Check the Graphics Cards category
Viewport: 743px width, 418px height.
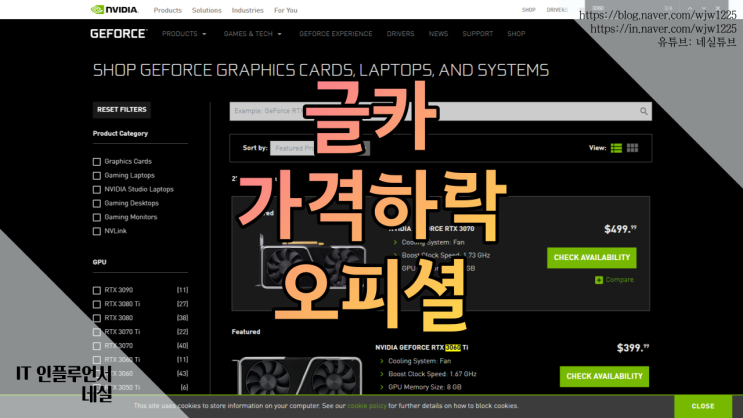97,162
